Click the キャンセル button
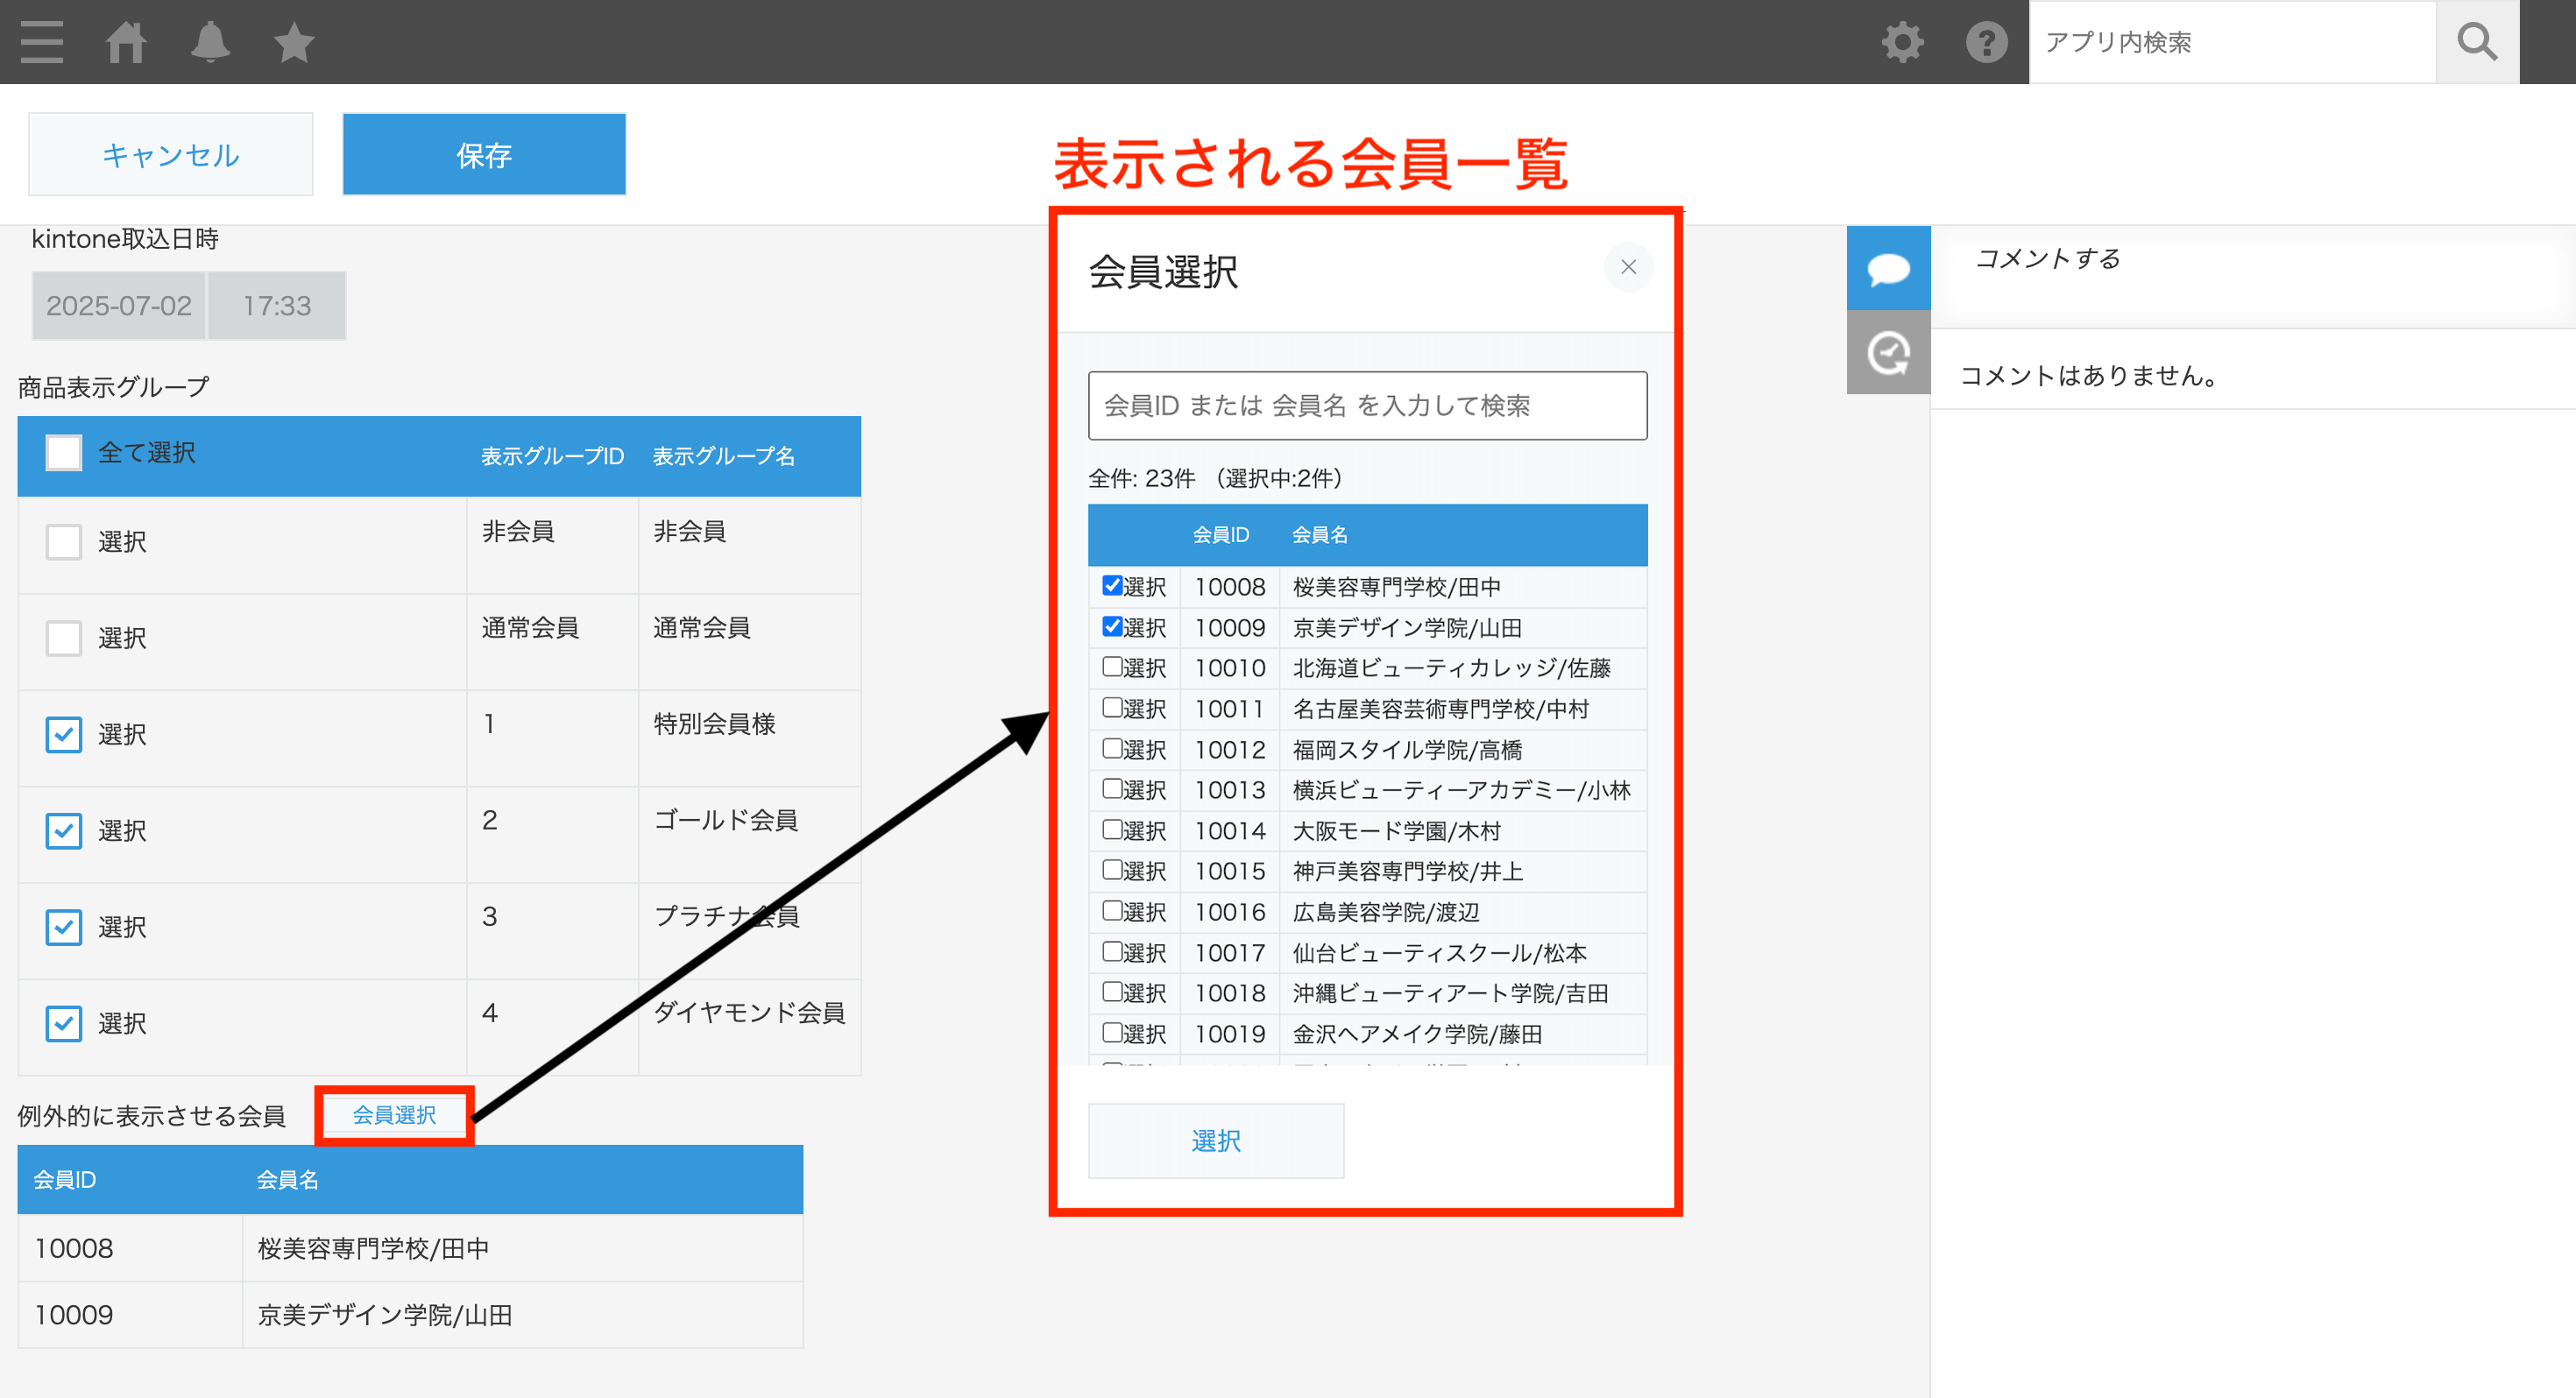Viewport: 2576px width, 1398px height. point(170,154)
